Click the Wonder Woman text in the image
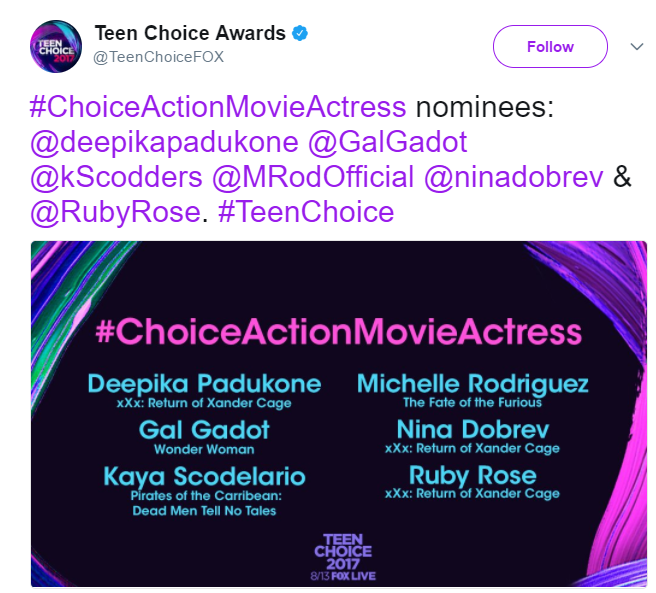The width and height of the screenshot is (656, 593). pyautogui.click(x=205, y=449)
